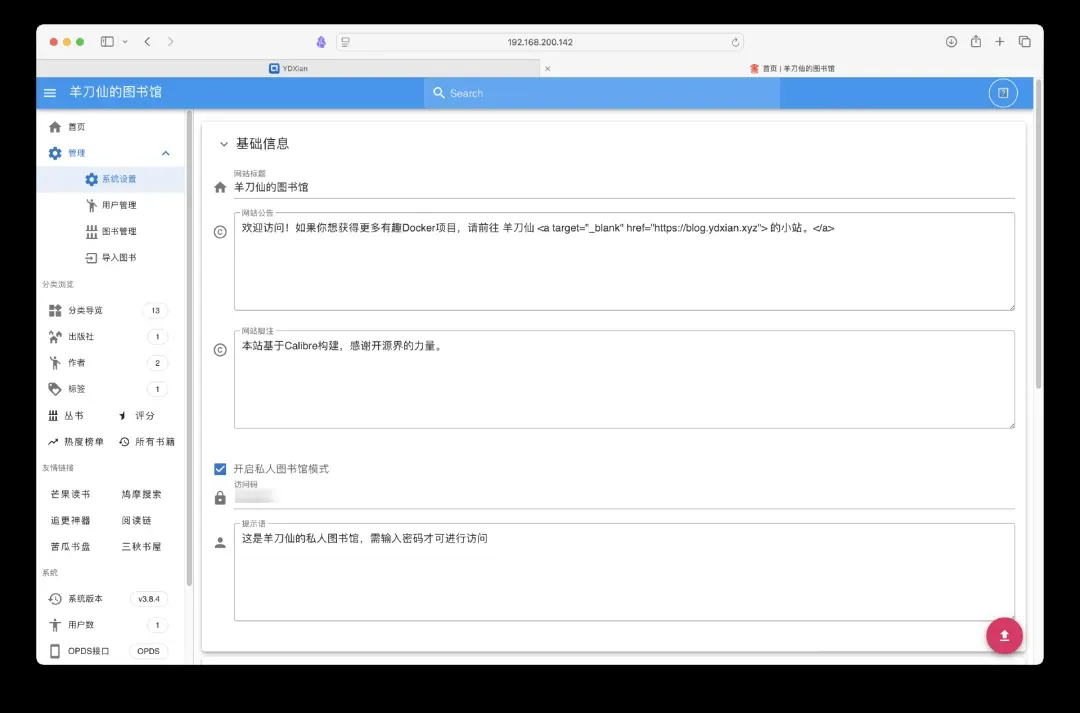Collapse the 管理 sidebar group
Viewport: 1080px width, 713px height.
(x=166, y=153)
